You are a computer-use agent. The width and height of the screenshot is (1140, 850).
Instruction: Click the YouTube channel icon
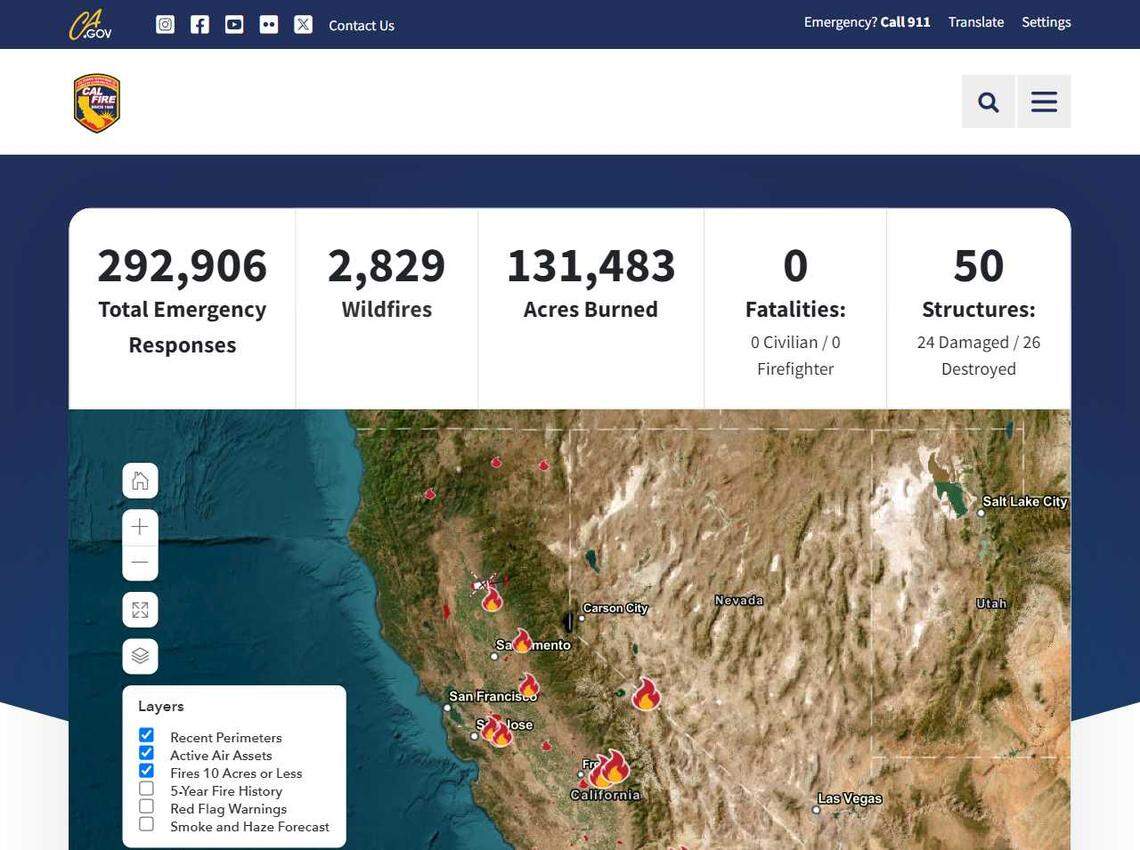[x=233, y=24]
